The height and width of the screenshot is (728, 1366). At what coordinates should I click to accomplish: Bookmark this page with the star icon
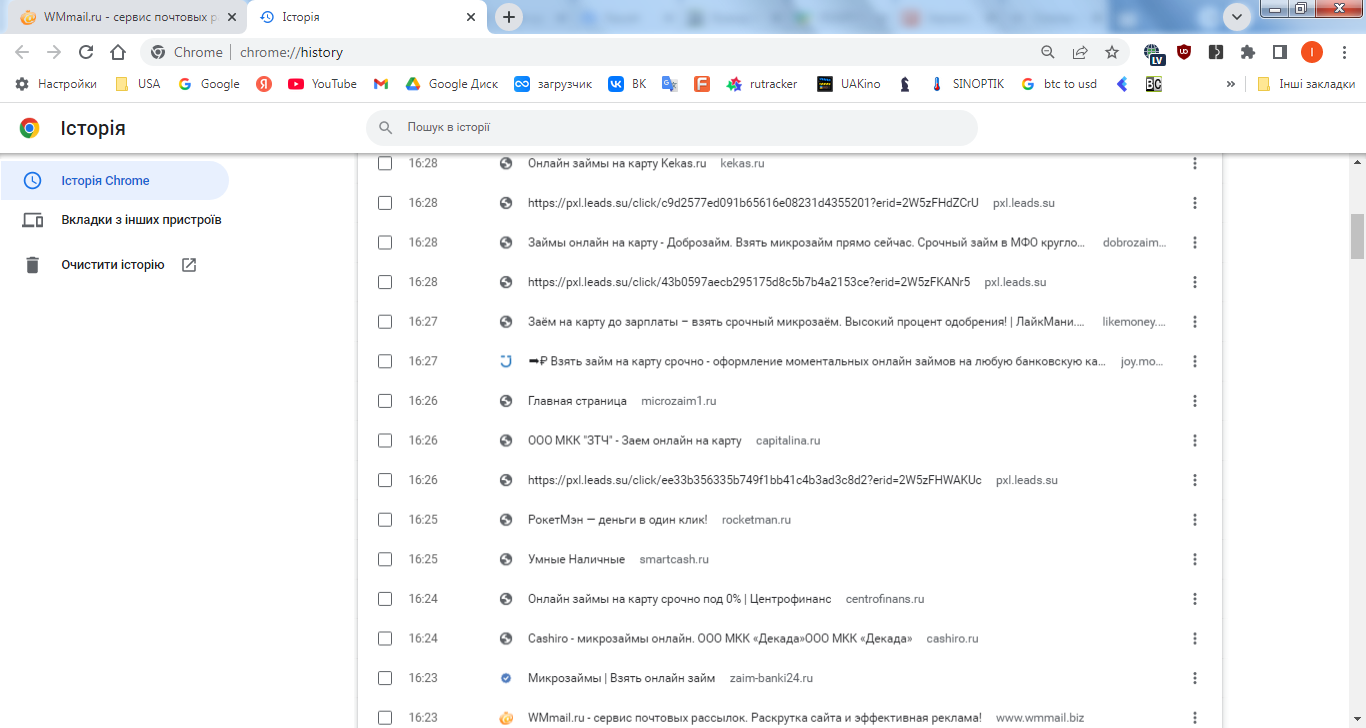(1112, 52)
